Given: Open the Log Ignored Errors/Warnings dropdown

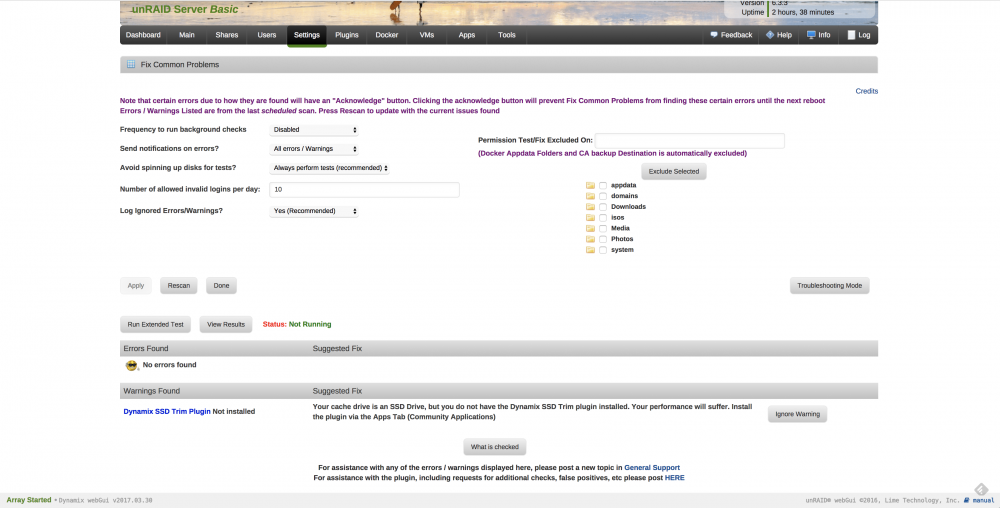Looking at the screenshot, I should tap(314, 211).
